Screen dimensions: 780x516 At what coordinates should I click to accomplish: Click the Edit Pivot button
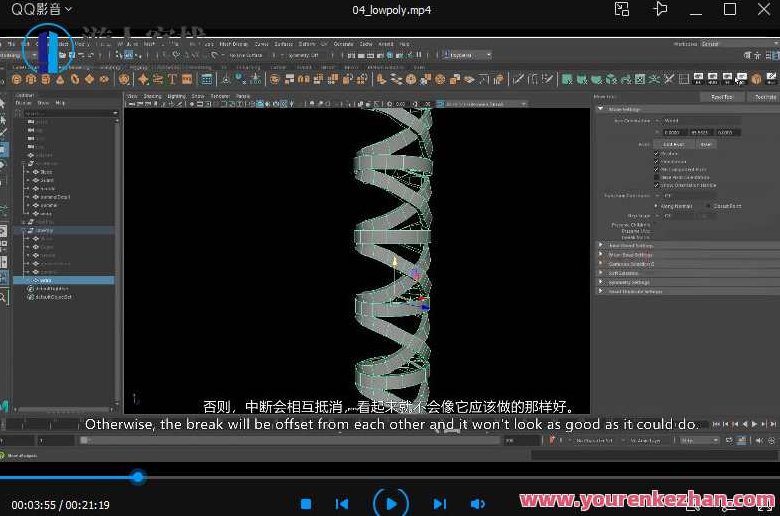674,144
